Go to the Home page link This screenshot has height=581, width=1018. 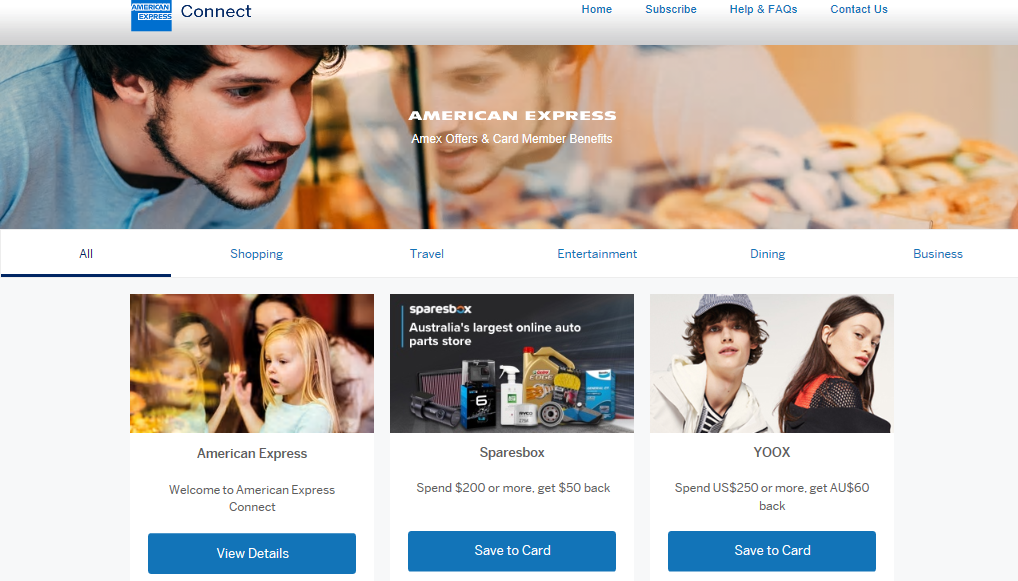click(x=597, y=9)
